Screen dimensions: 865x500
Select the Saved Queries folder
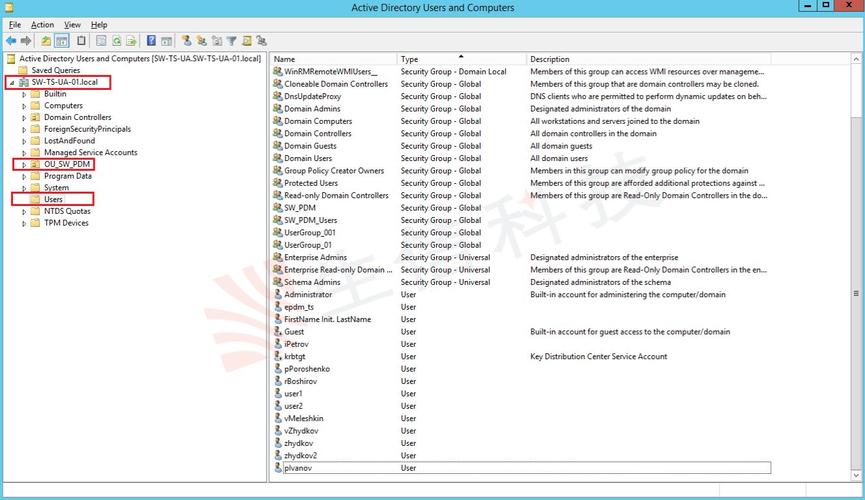click(x=55, y=70)
